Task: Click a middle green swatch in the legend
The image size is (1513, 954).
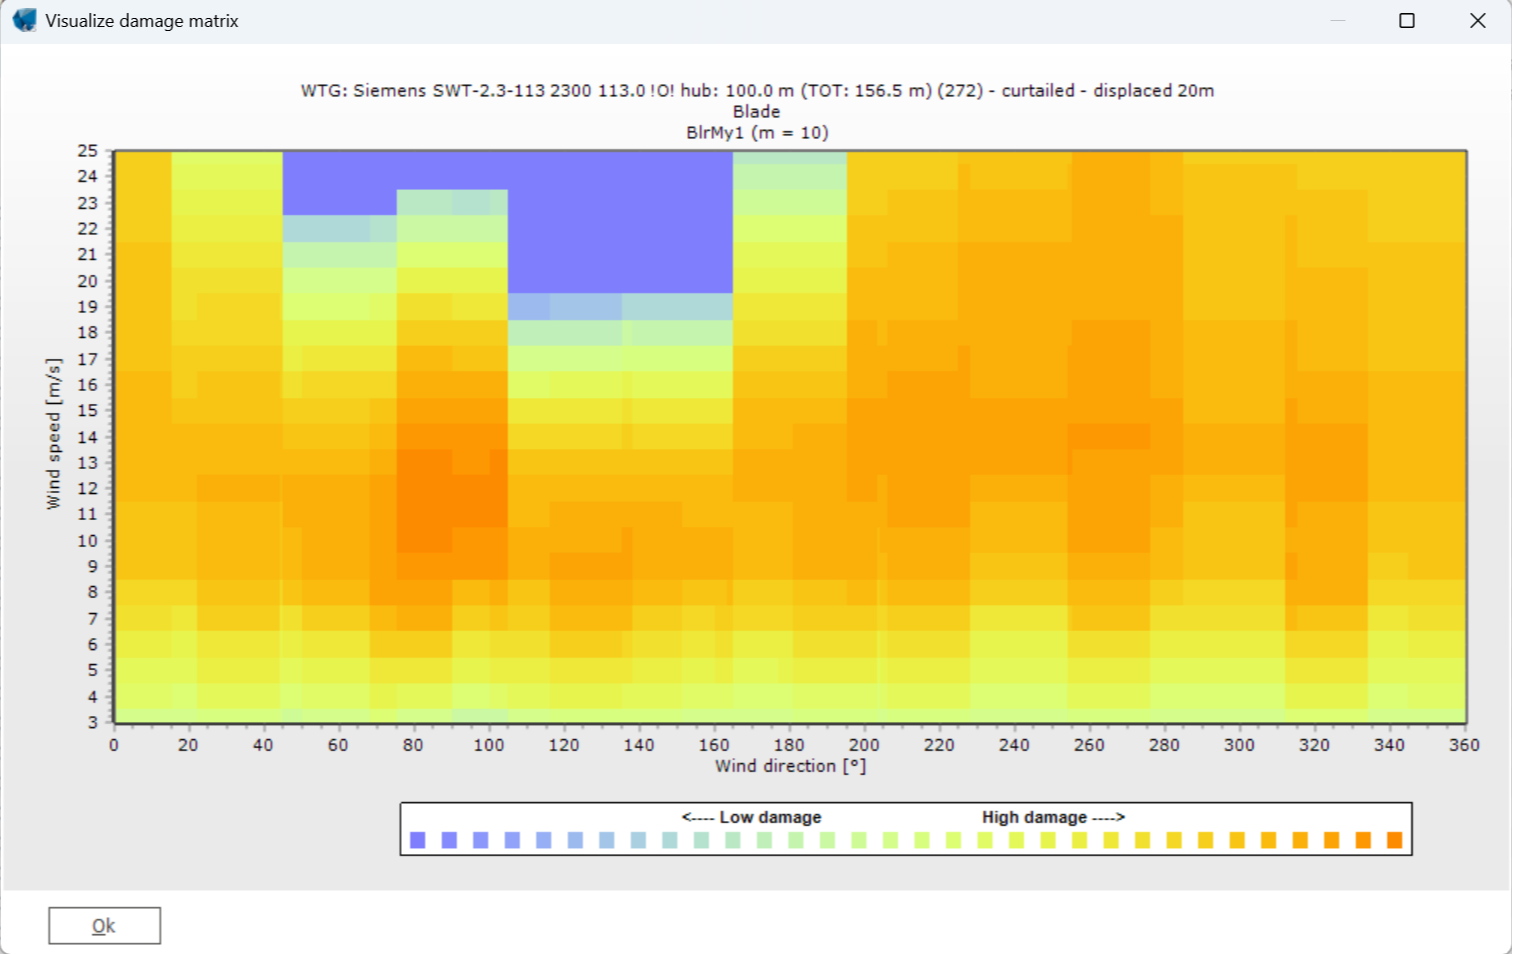Action: pyautogui.click(x=765, y=839)
